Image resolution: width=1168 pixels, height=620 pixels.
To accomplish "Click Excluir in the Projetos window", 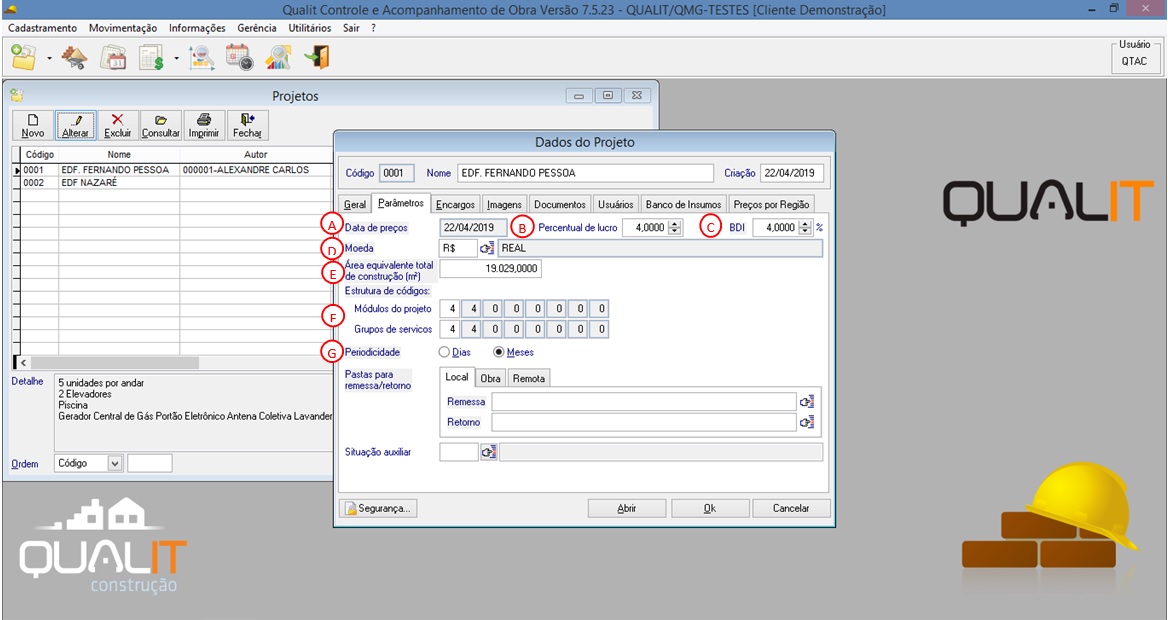I will click(118, 126).
